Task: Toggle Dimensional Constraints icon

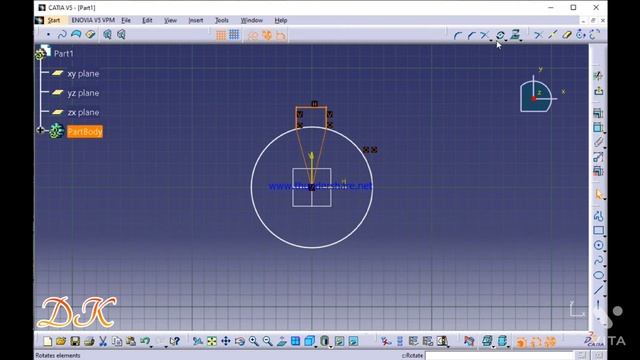Action: (281, 36)
